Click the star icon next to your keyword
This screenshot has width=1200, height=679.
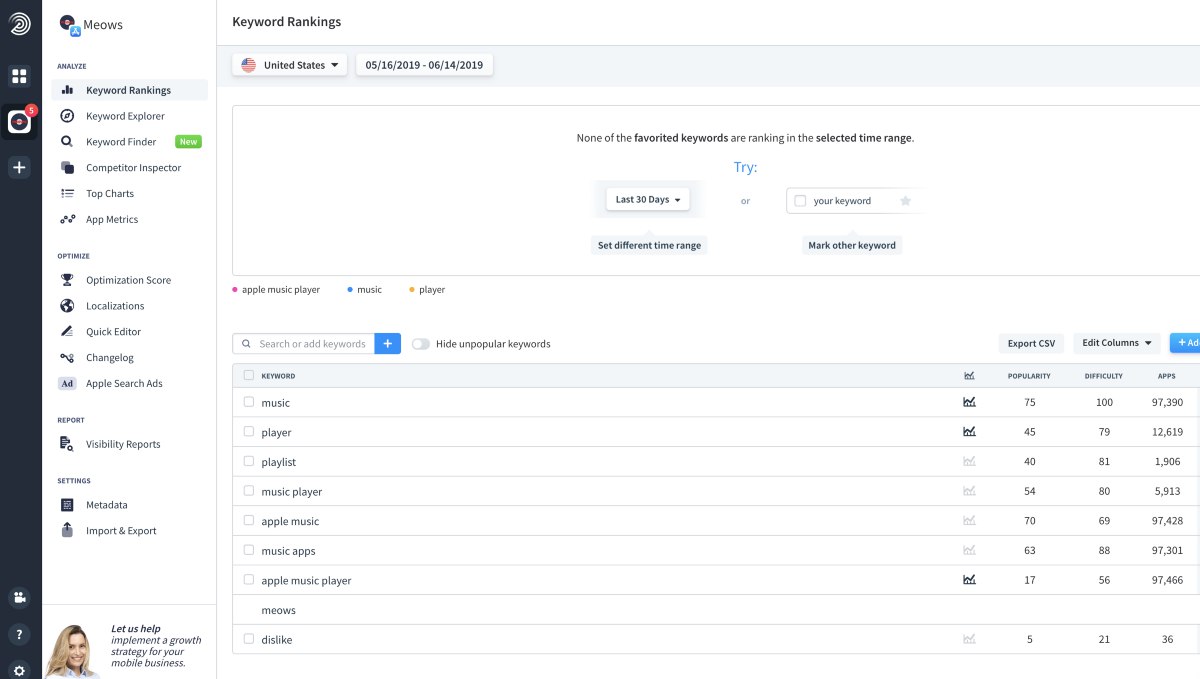(x=906, y=201)
